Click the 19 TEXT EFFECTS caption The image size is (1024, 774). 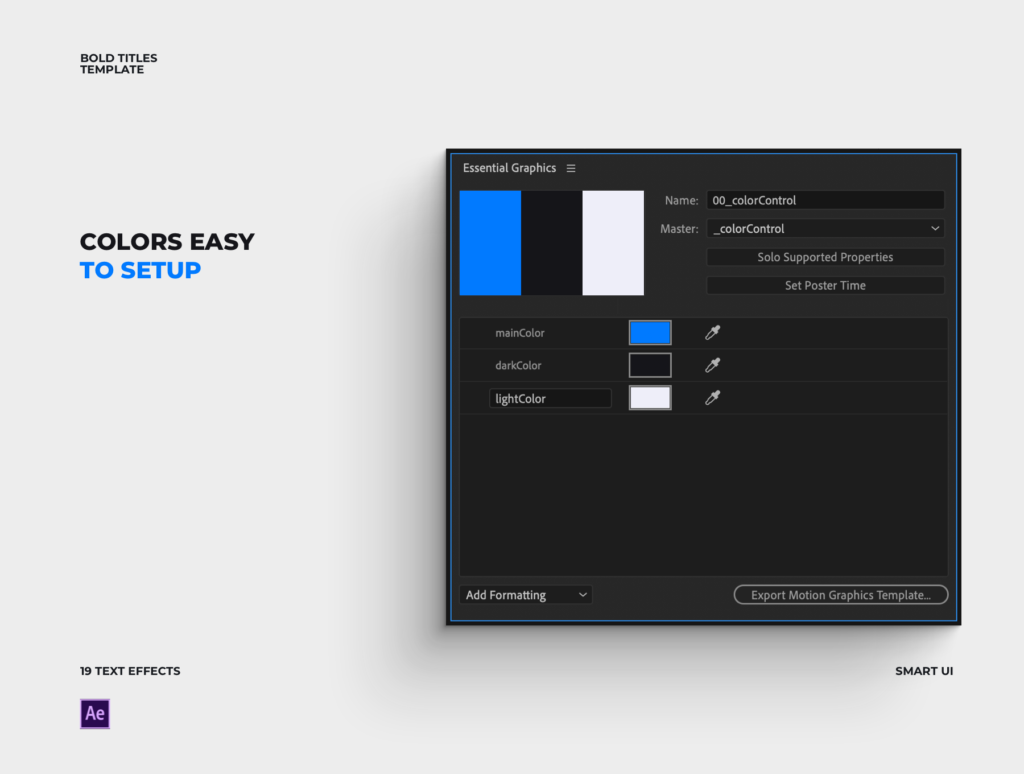130,671
